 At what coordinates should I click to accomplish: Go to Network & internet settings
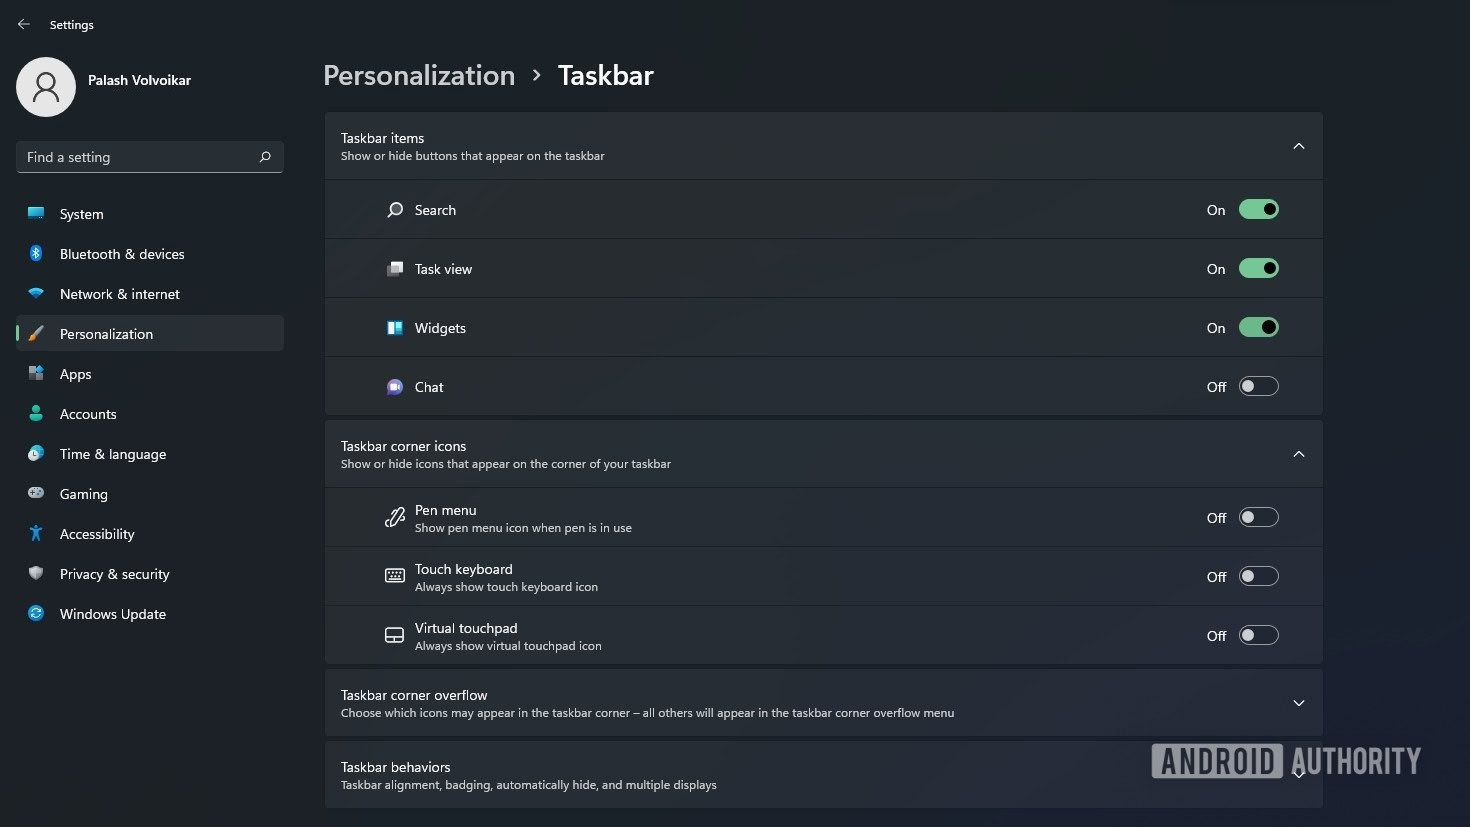click(x=119, y=294)
